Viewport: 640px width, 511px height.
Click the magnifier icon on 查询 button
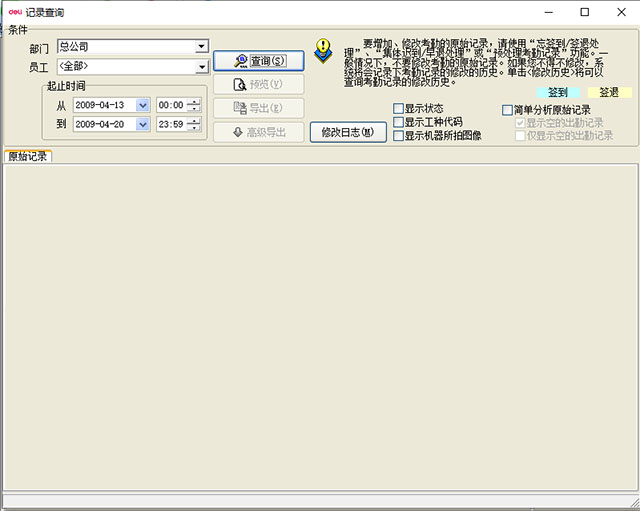click(240, 61)
